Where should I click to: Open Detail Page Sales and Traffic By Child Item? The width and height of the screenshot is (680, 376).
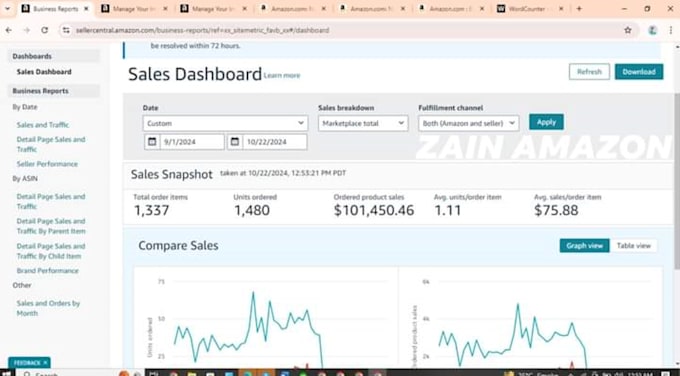coord(51,251)
